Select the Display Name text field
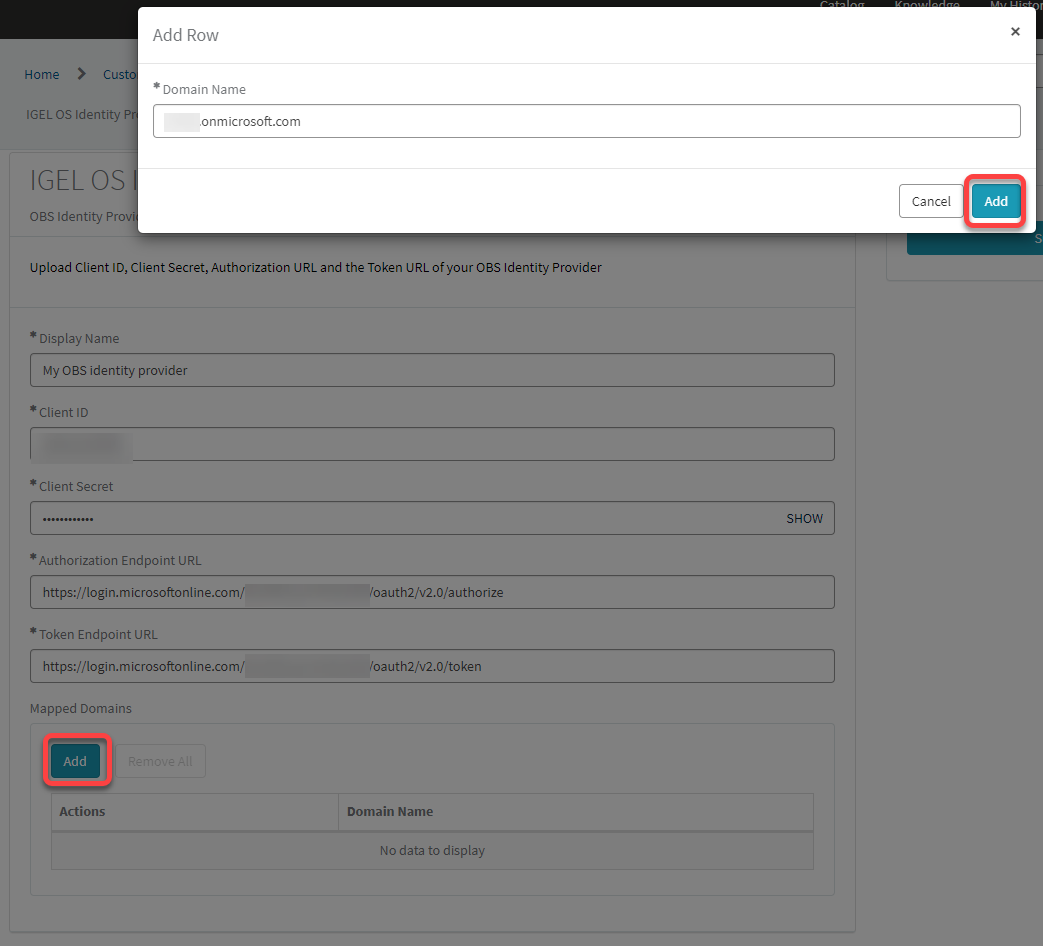Image resolution: width=1043 pixels, height=946 pixels. click(x=432, y=370)
